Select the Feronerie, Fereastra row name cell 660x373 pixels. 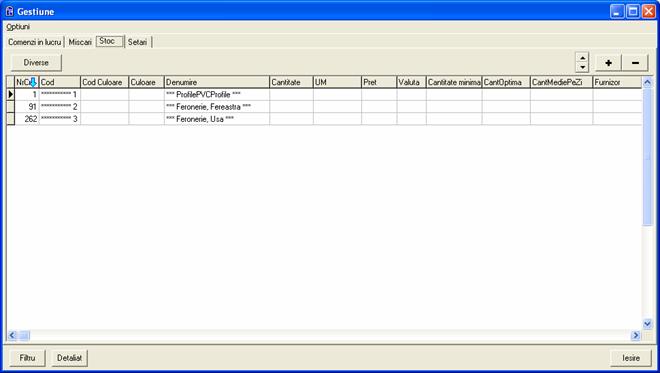tap(216, 107)
